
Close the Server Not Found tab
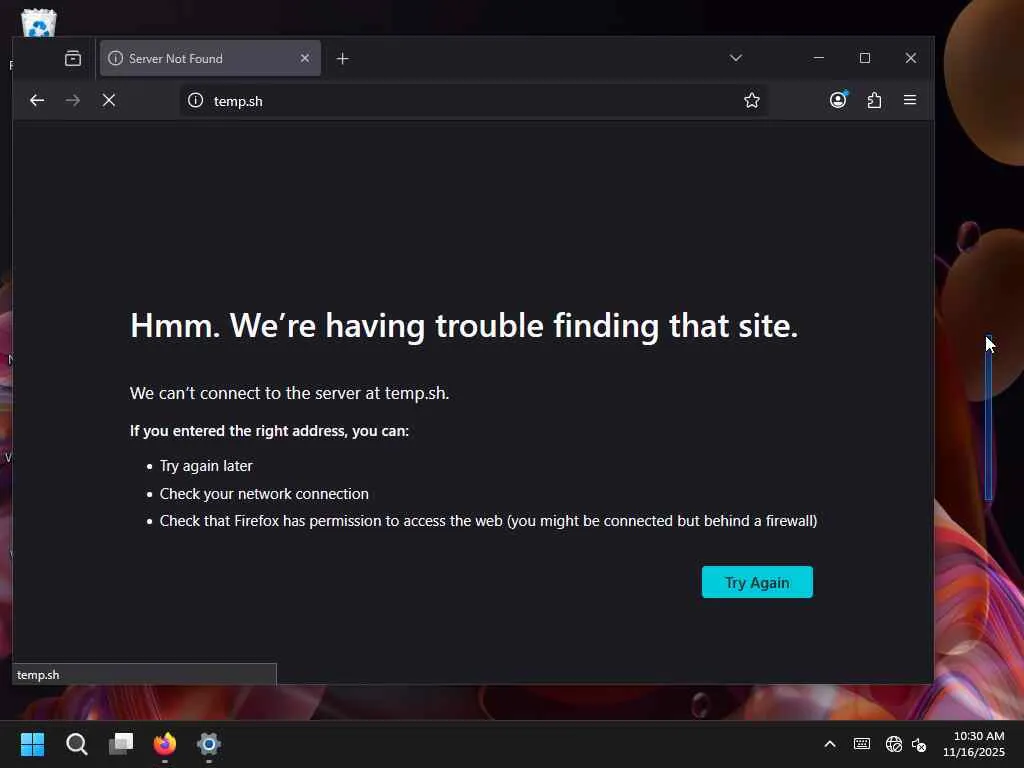[x=305, y=59]
